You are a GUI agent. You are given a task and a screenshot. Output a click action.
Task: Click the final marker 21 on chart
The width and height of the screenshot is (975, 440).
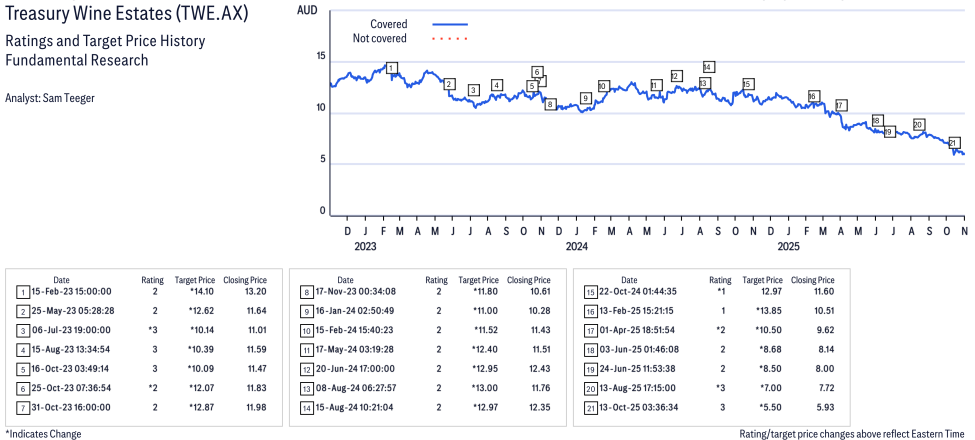click(953, 143)
